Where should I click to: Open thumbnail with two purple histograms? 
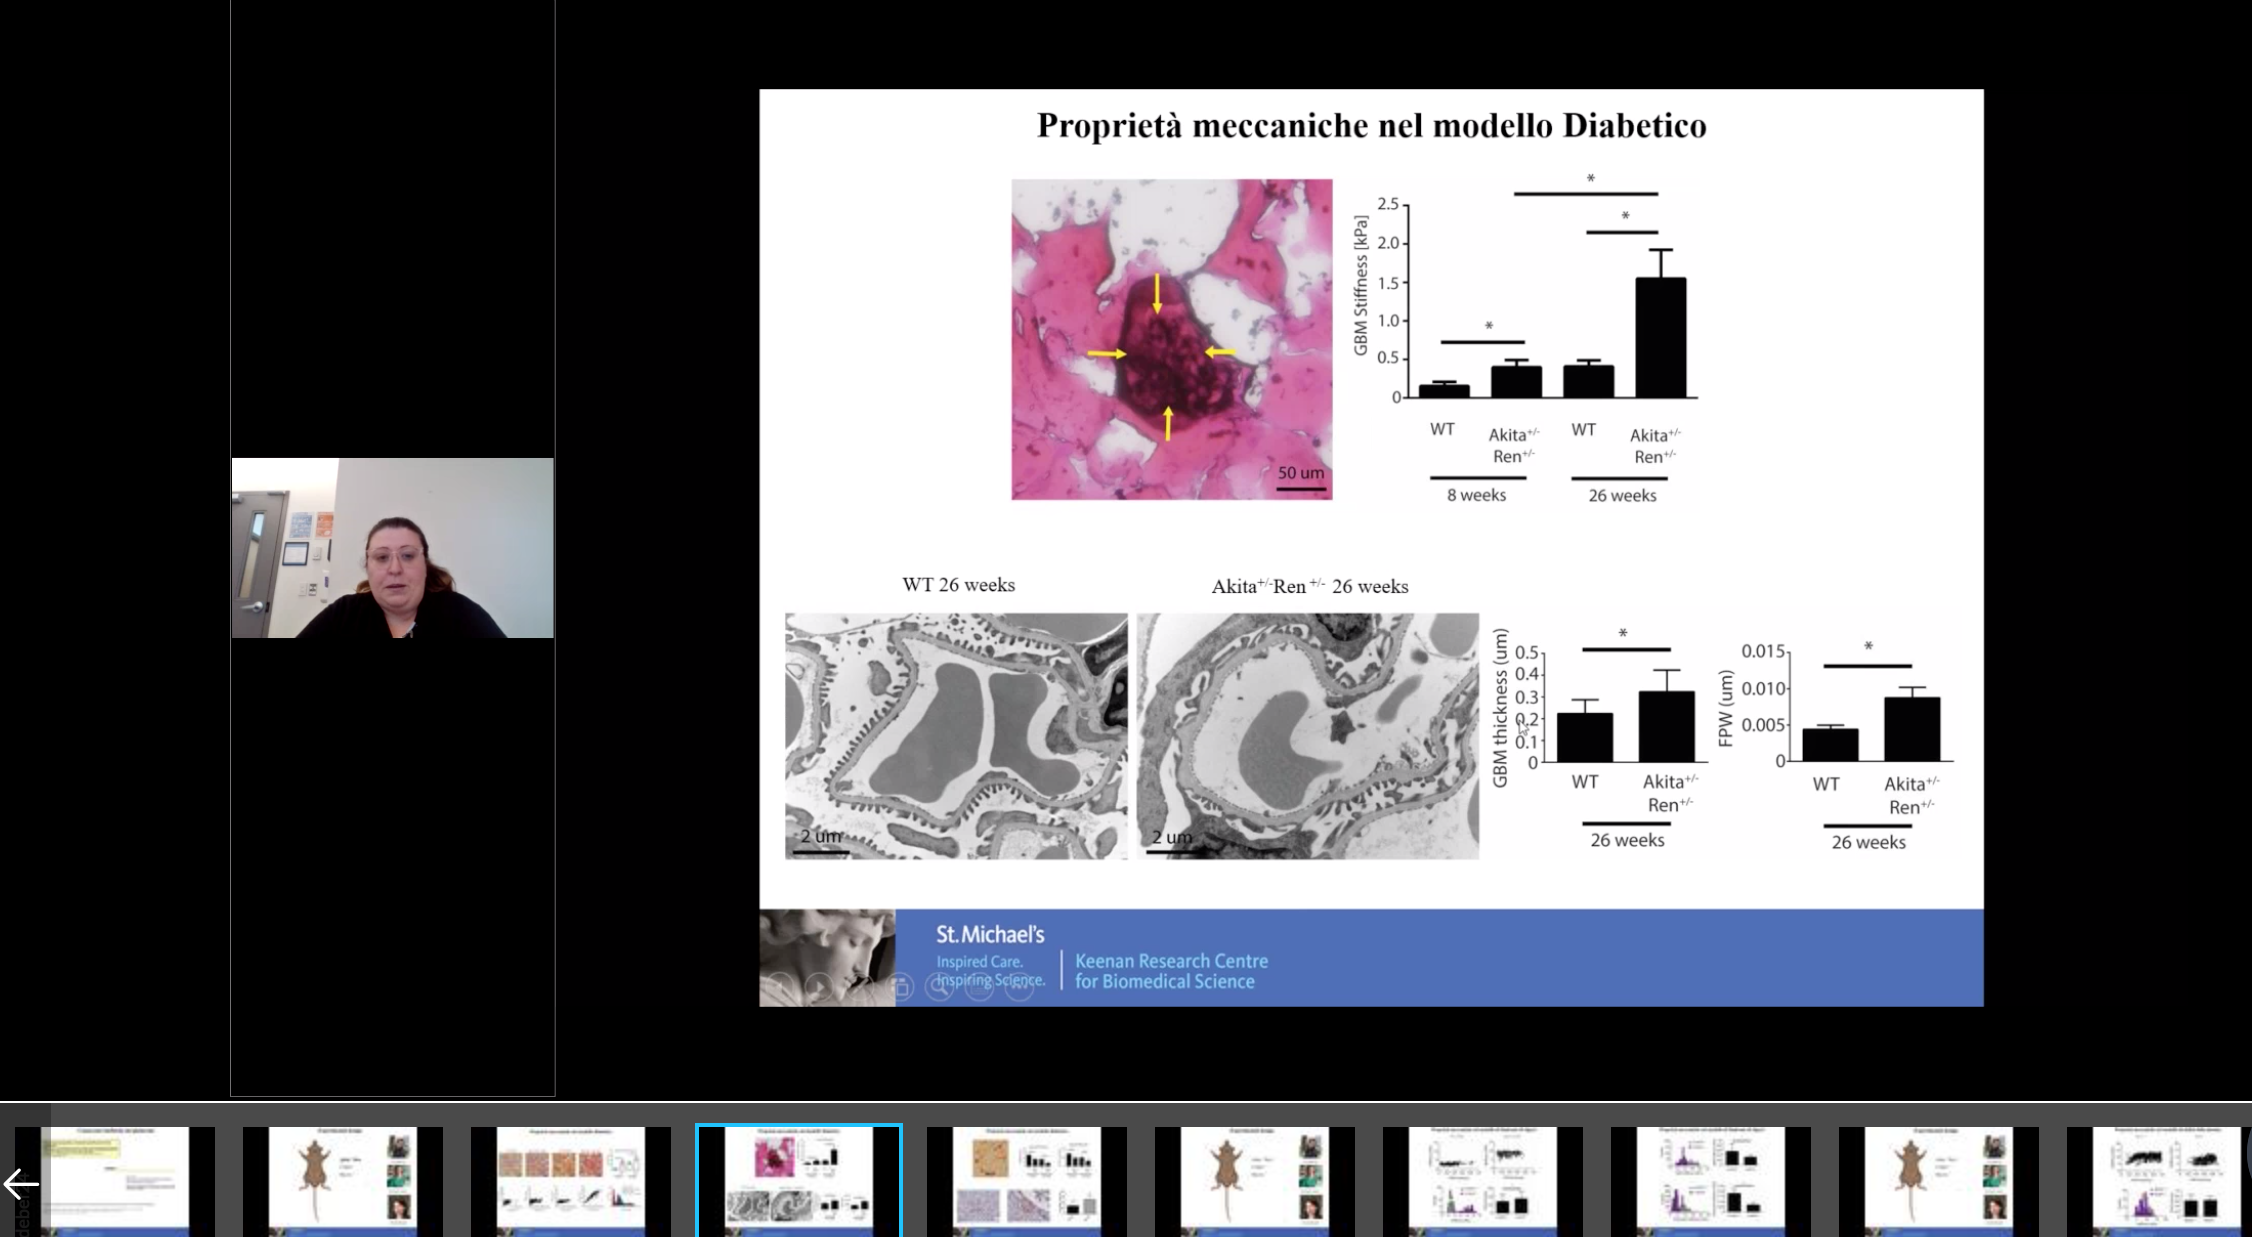click(x=1711, y=1180)
